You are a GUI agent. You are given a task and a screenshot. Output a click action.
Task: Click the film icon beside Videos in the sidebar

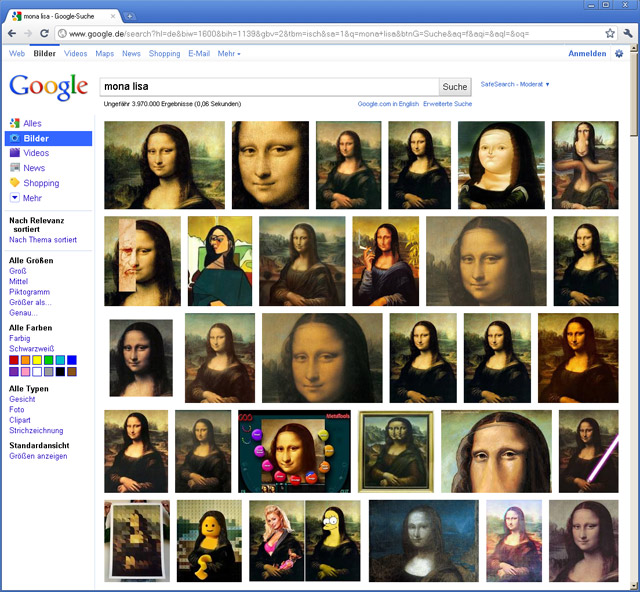click(15, 153)
